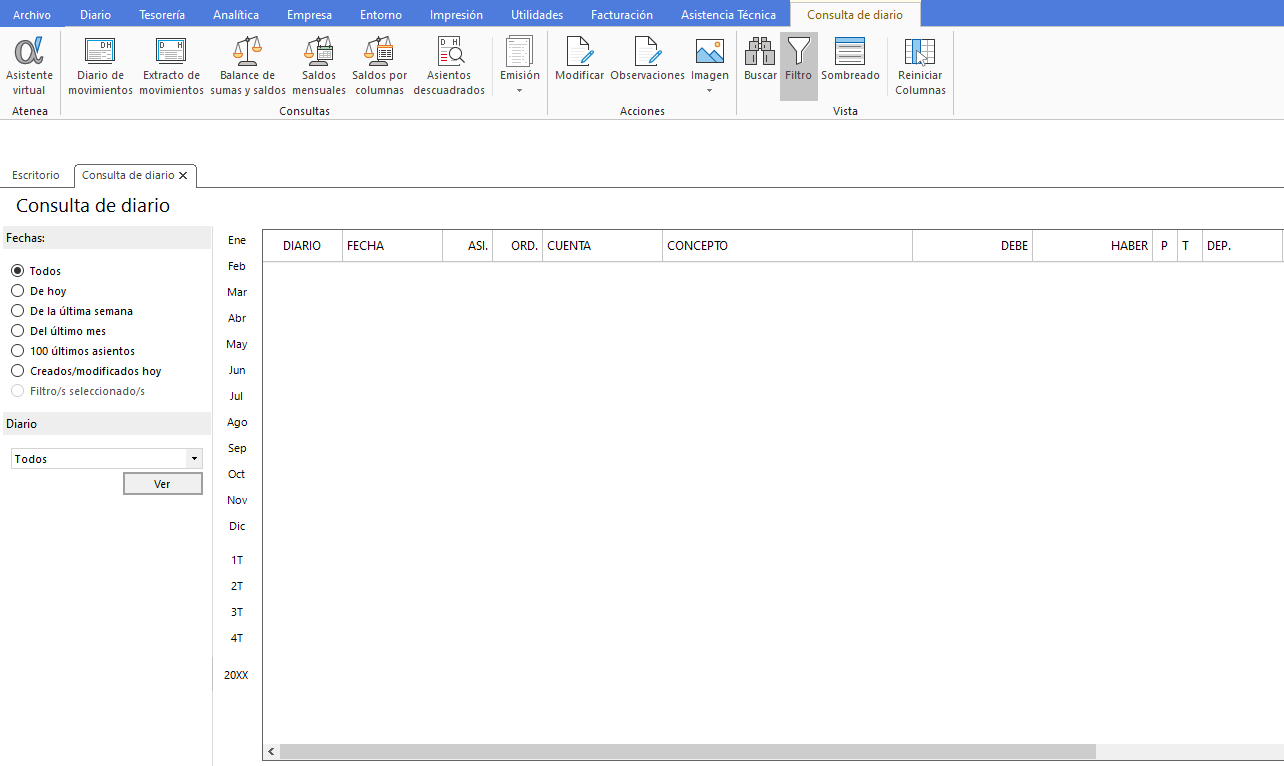
Task: Open Extracto de movimientos
Action: [x=171, y=66]
